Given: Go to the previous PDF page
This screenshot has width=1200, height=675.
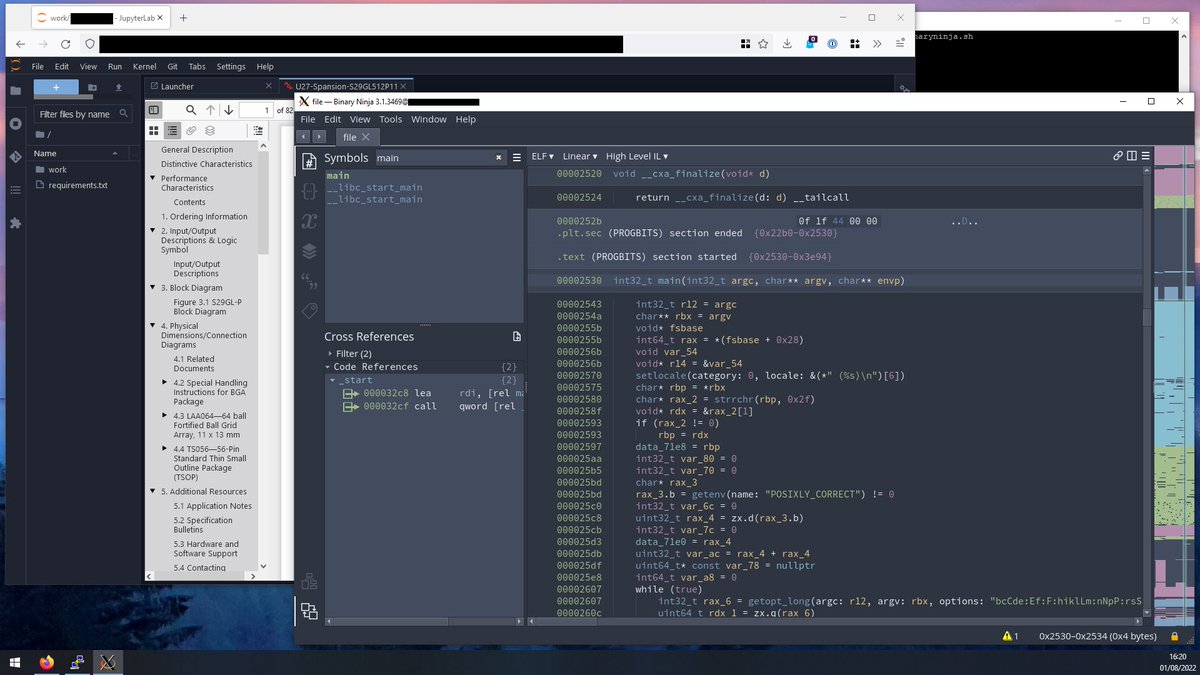Looking at the screenshot, I should [x=210, y=110].
